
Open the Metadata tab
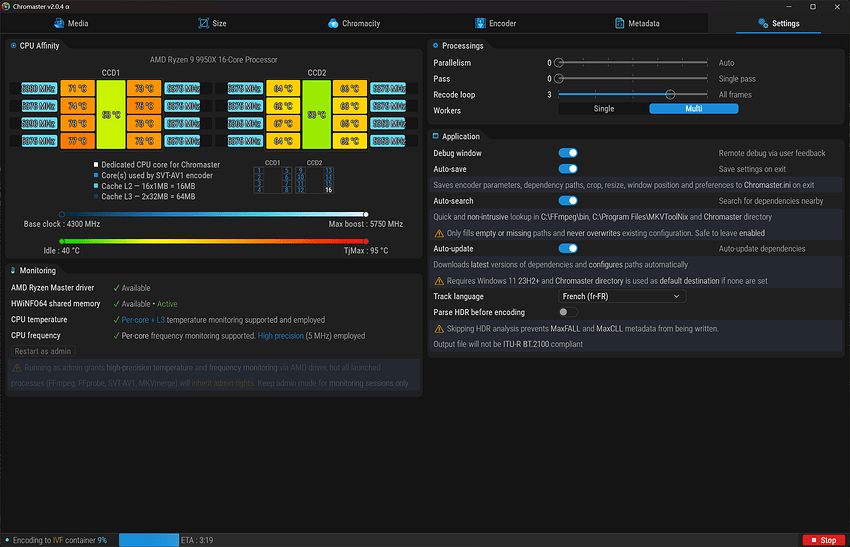tap(637, 23)
